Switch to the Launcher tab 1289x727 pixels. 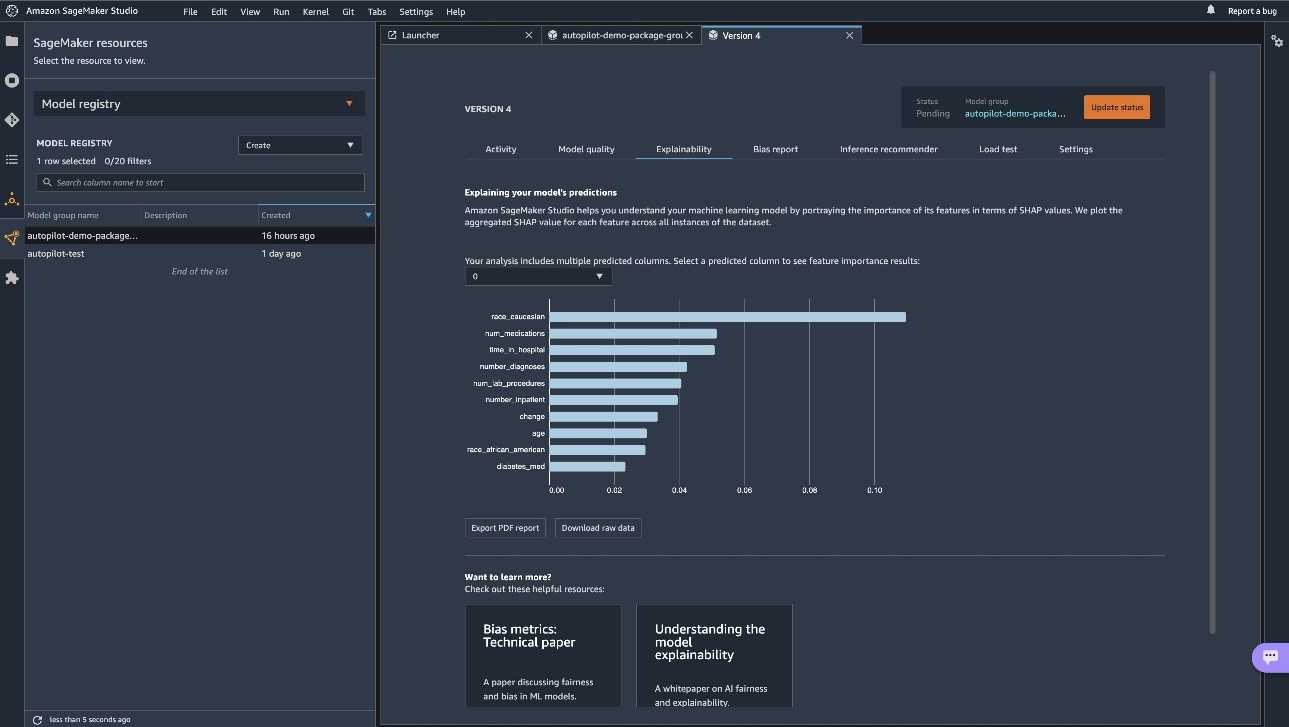(459, 35)
